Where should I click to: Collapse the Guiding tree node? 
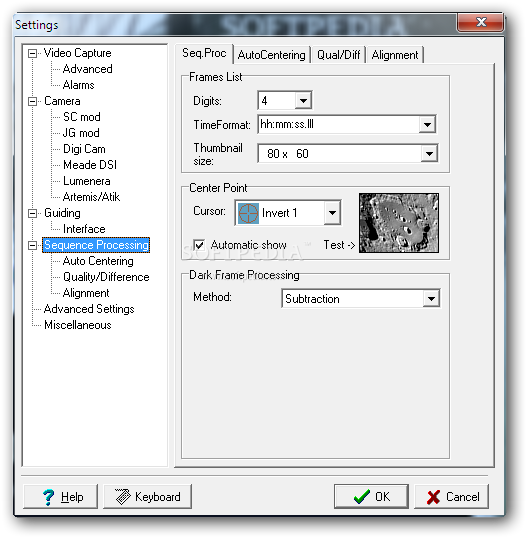(x=32, y=213)
